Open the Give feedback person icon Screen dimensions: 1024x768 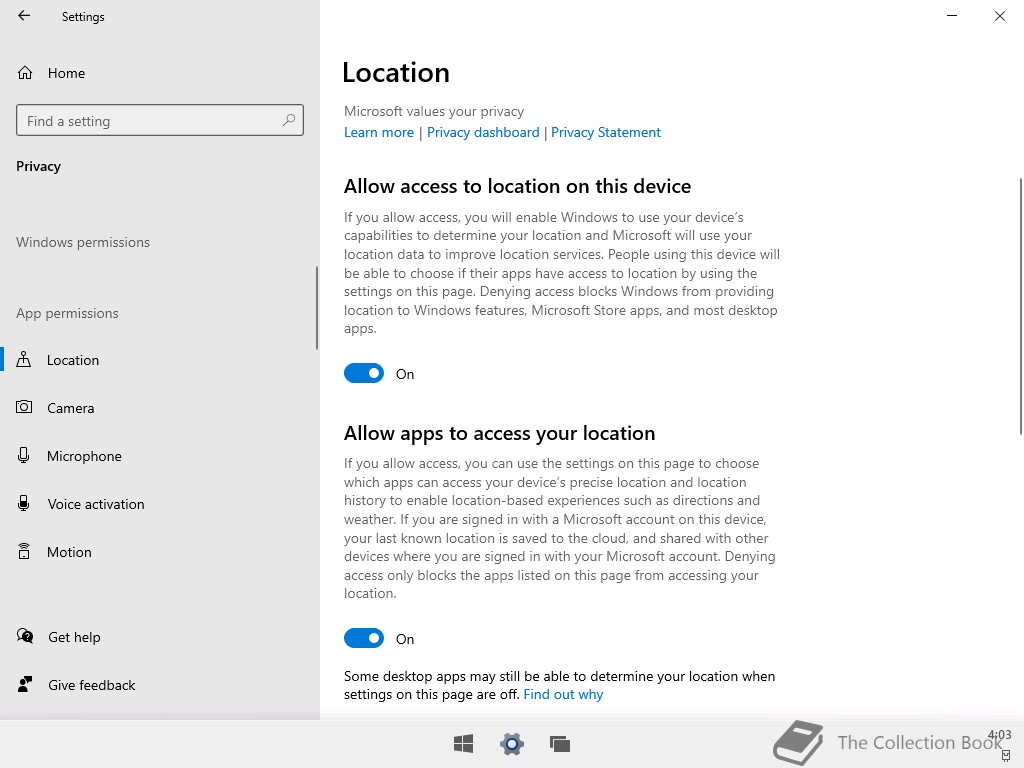[25, 684]
